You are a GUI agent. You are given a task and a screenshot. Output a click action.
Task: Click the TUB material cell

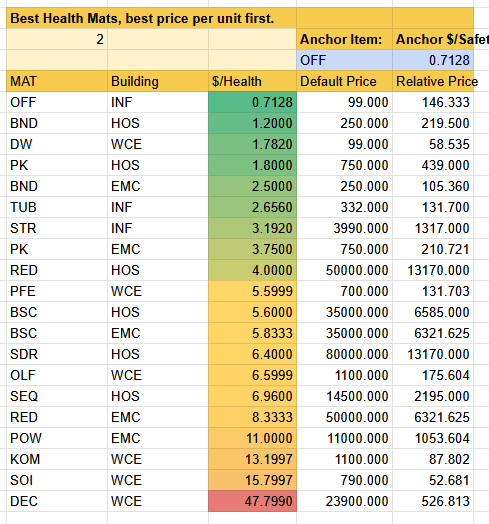point(57,207)
